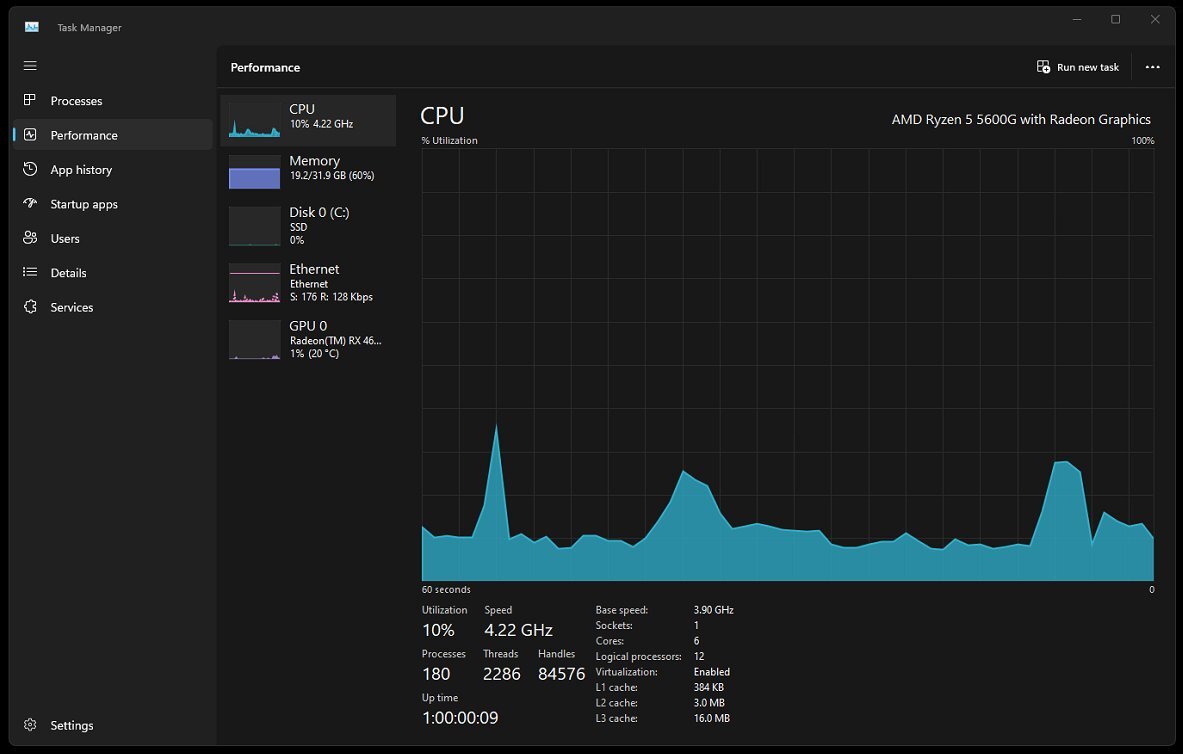Click the 4.22 GHz speed value below graph

518,630
